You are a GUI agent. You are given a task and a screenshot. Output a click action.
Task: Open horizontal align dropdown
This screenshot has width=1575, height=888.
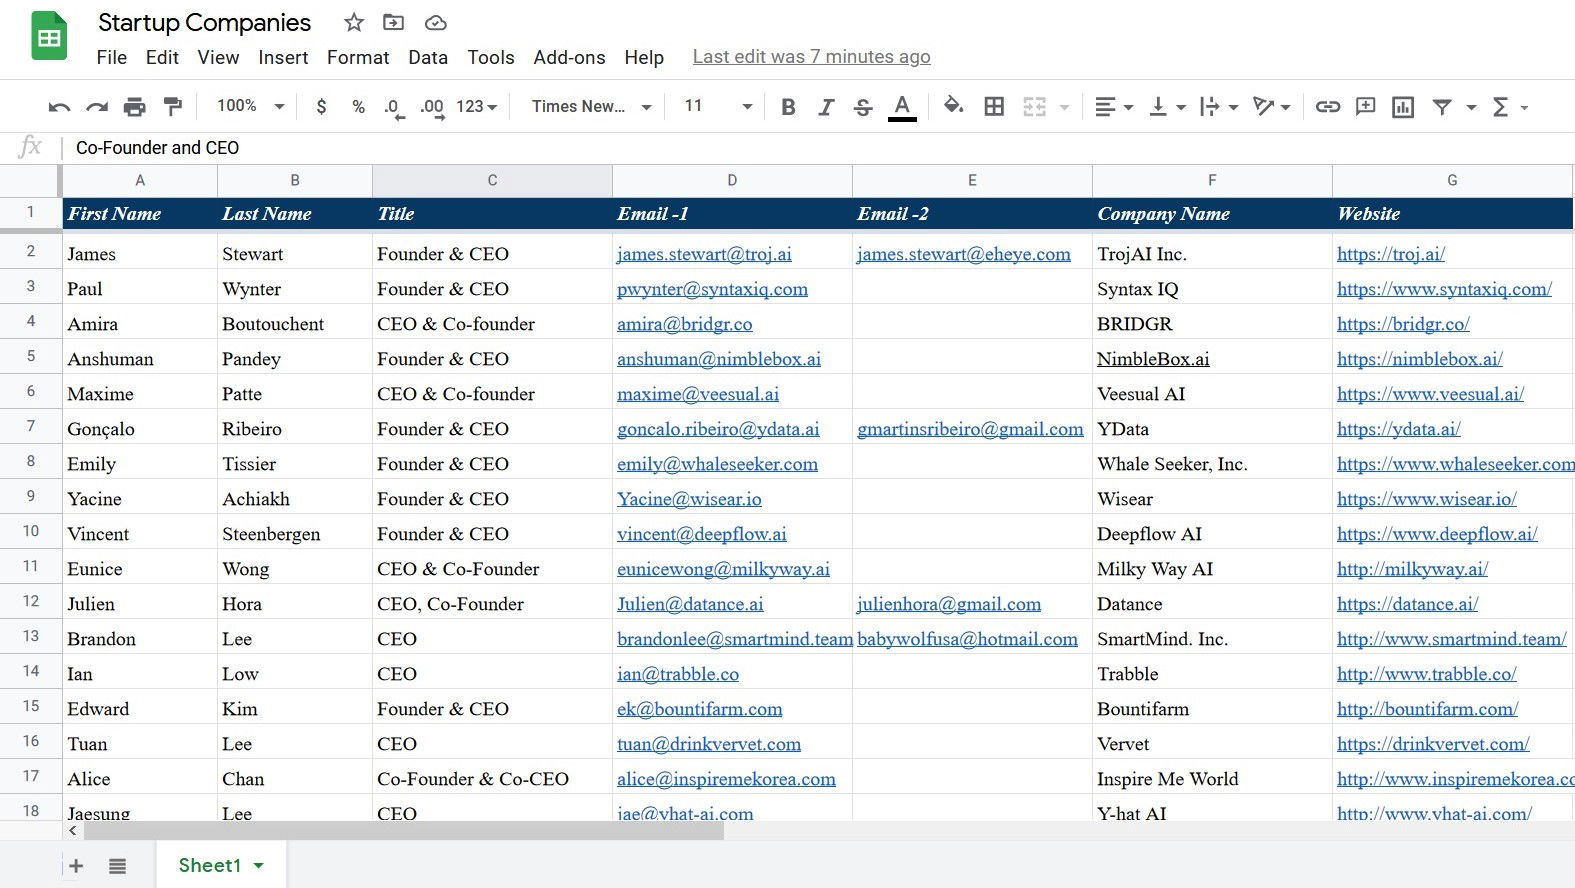(1113, 107)
